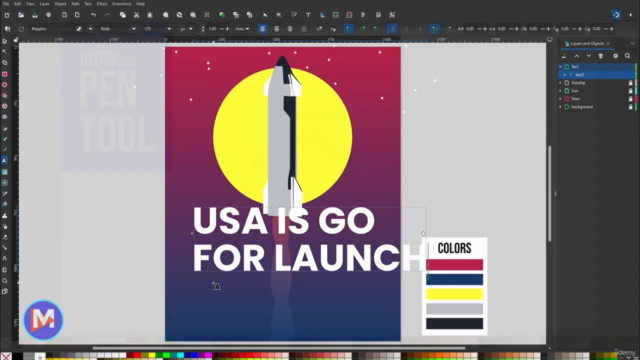The height and width of the screenshot is (360, 640).
Task: Select the Gradient tool
Action: pyautogui.click(x=4, y=172)
